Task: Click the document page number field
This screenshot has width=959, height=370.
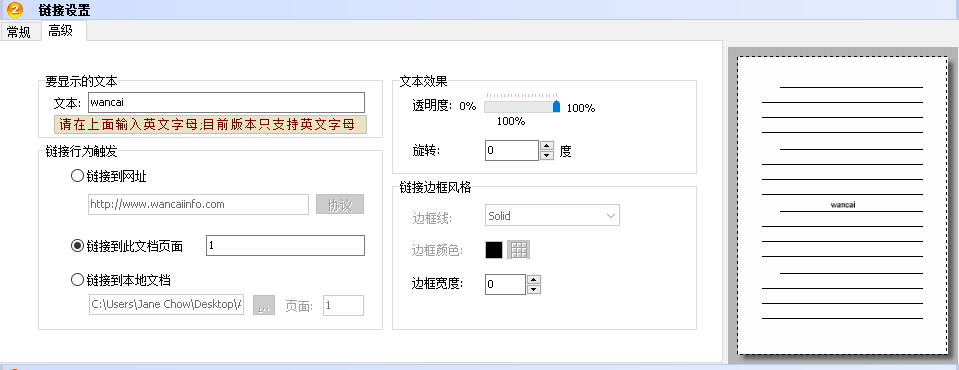Action: tap(286, 245)
